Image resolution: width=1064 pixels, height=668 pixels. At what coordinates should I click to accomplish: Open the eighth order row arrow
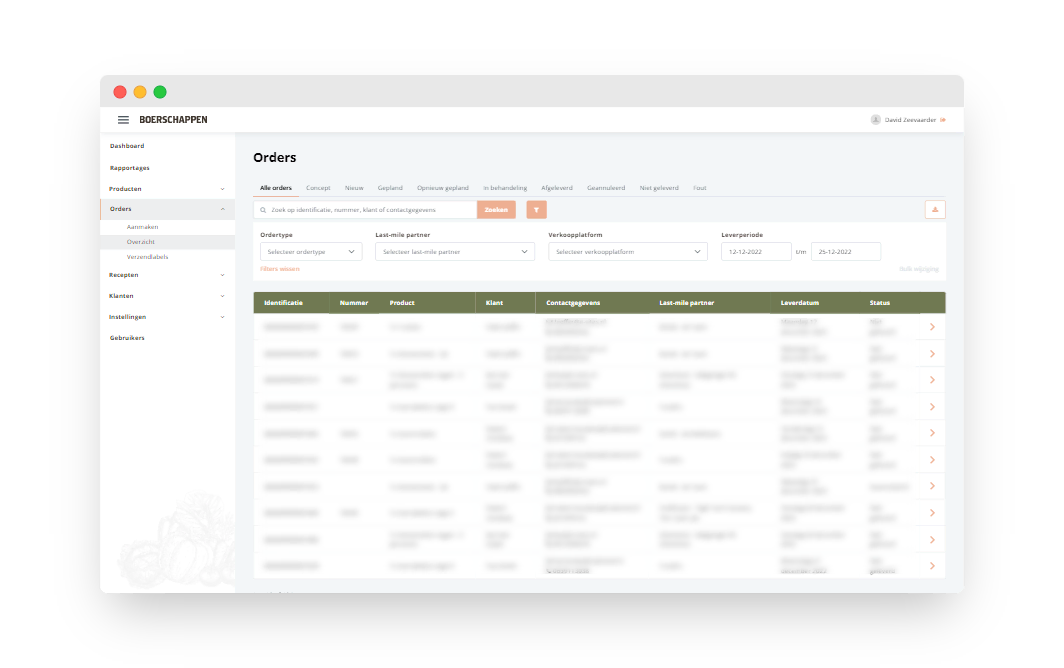[932, 513]
